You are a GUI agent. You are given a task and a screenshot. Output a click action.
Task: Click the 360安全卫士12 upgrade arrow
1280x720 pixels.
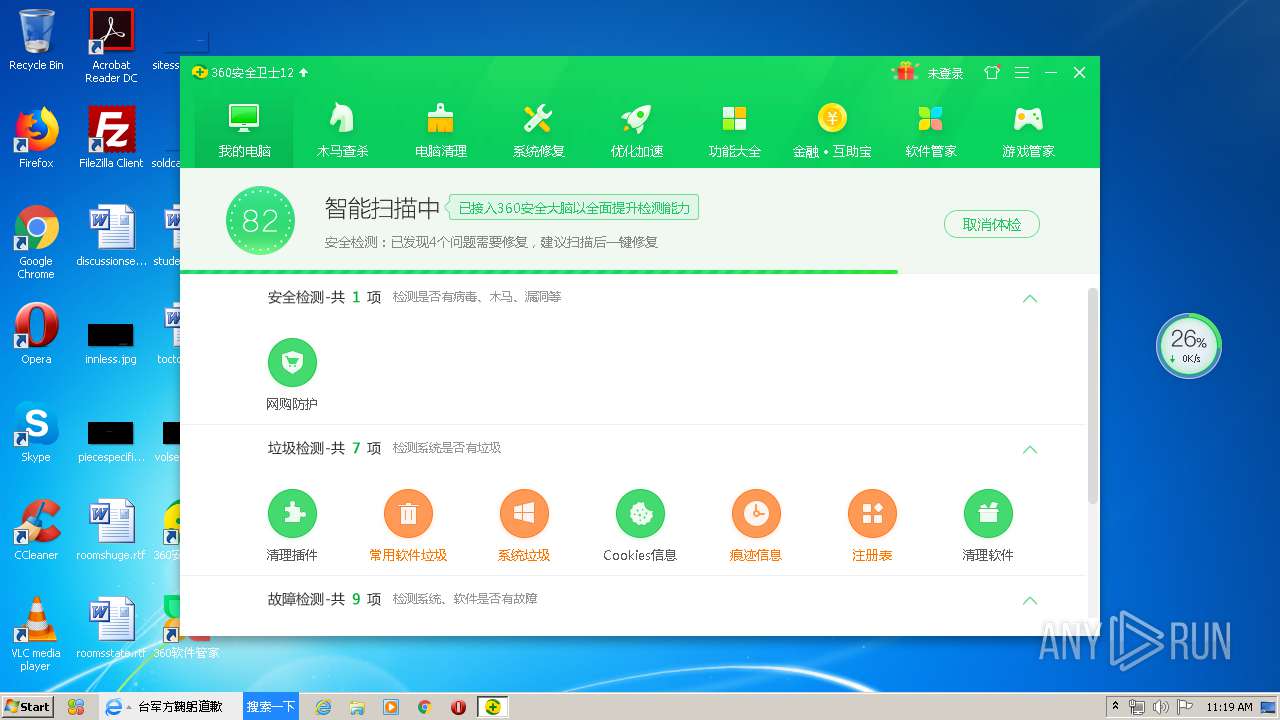[x=304, y=72]
